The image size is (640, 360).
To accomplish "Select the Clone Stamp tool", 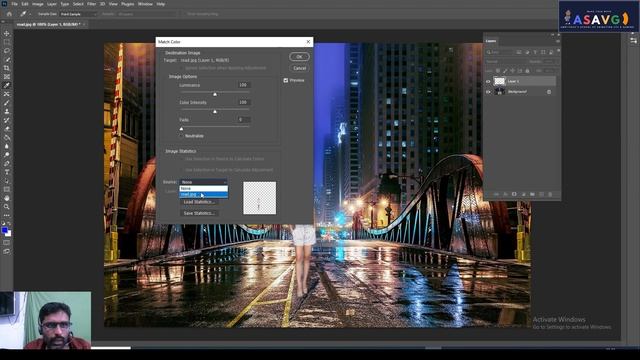I will point(7,111).
